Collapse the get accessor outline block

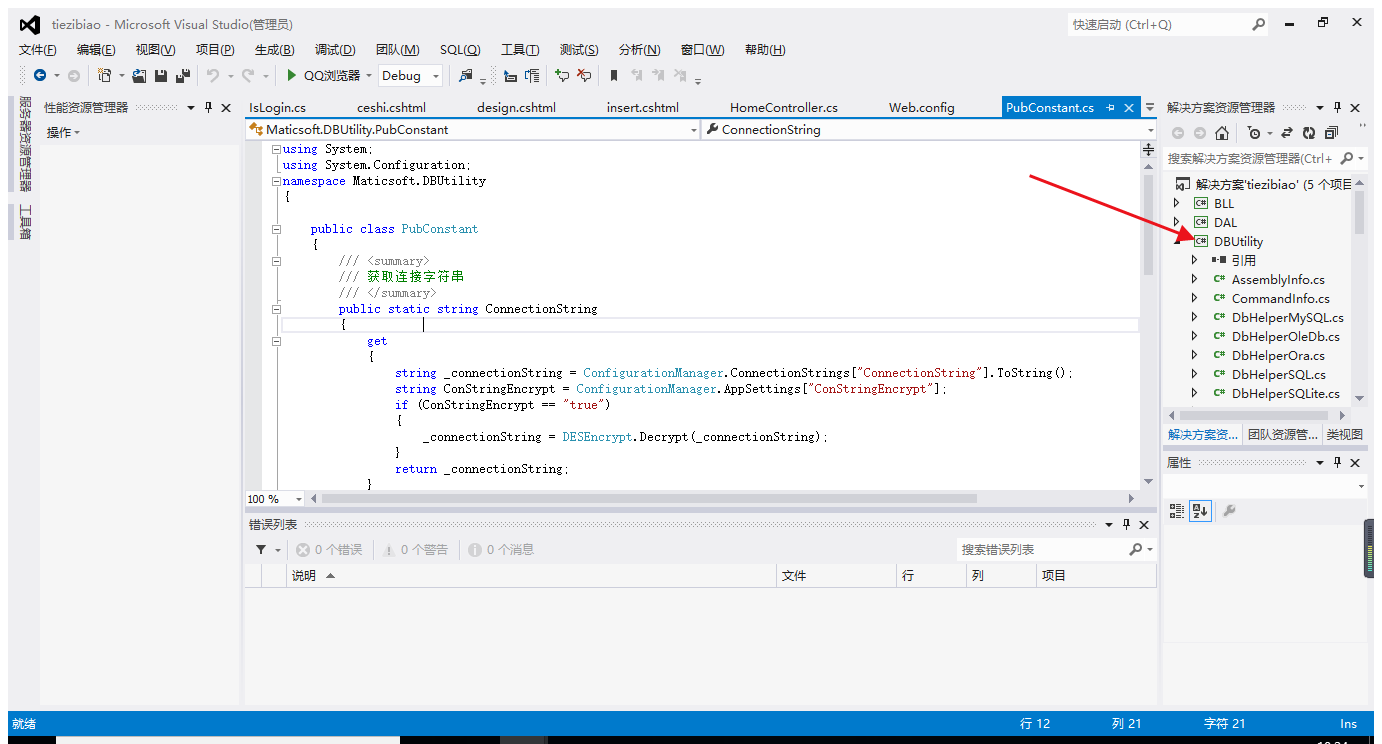pos(276,341)
